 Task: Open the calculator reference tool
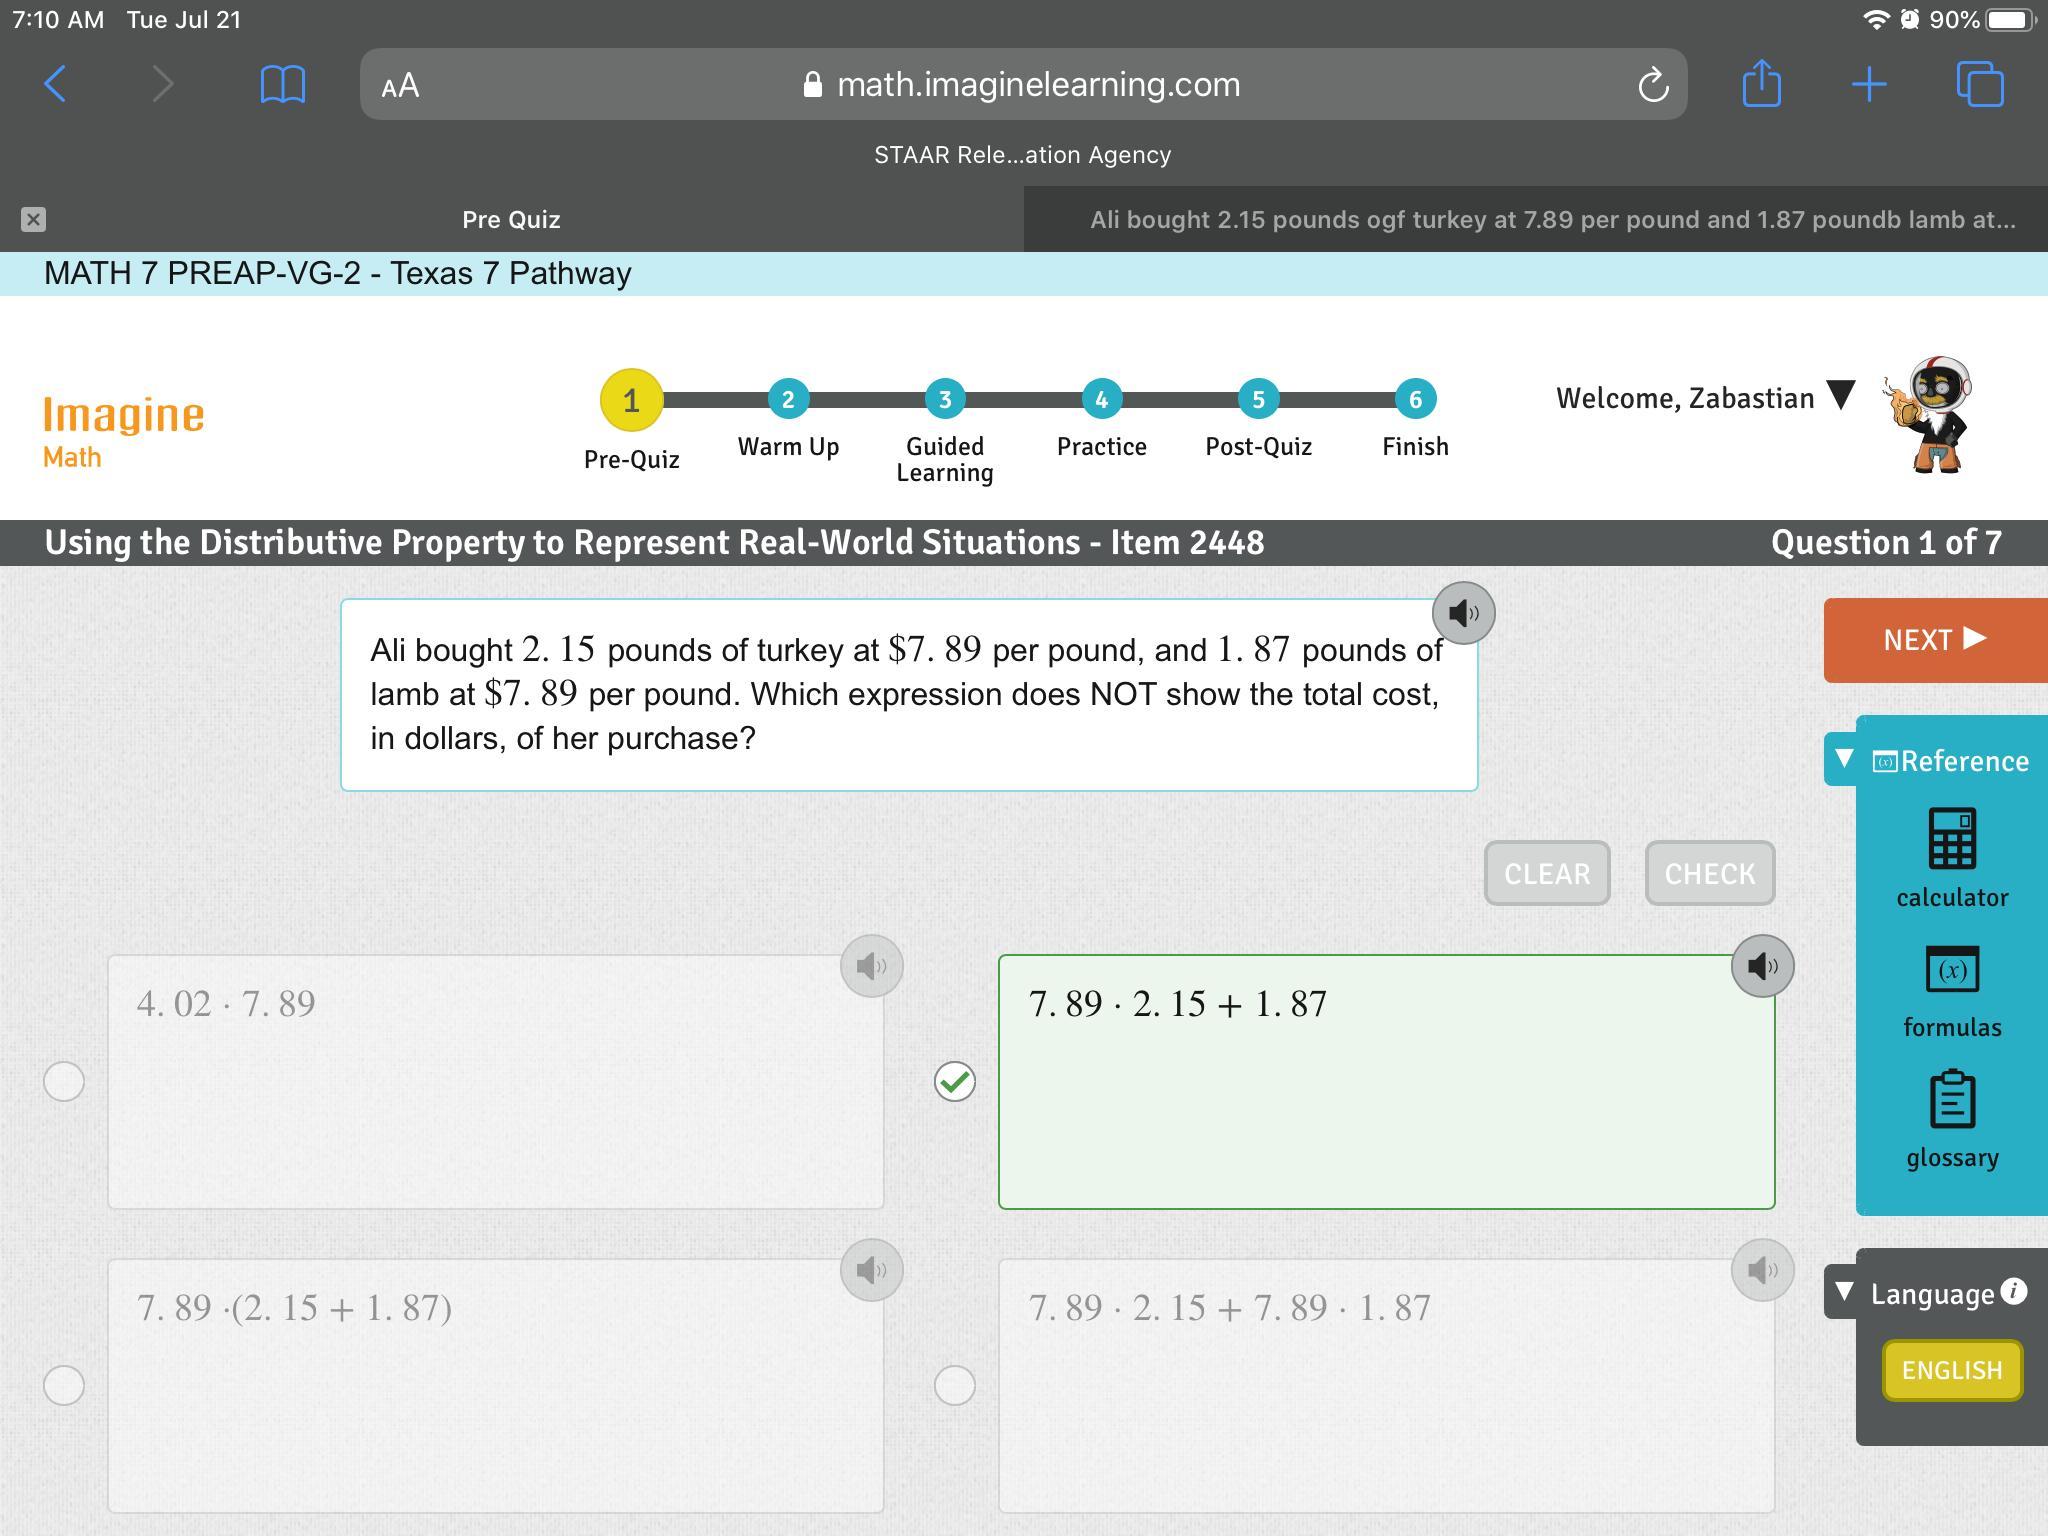click(1951, 839)
